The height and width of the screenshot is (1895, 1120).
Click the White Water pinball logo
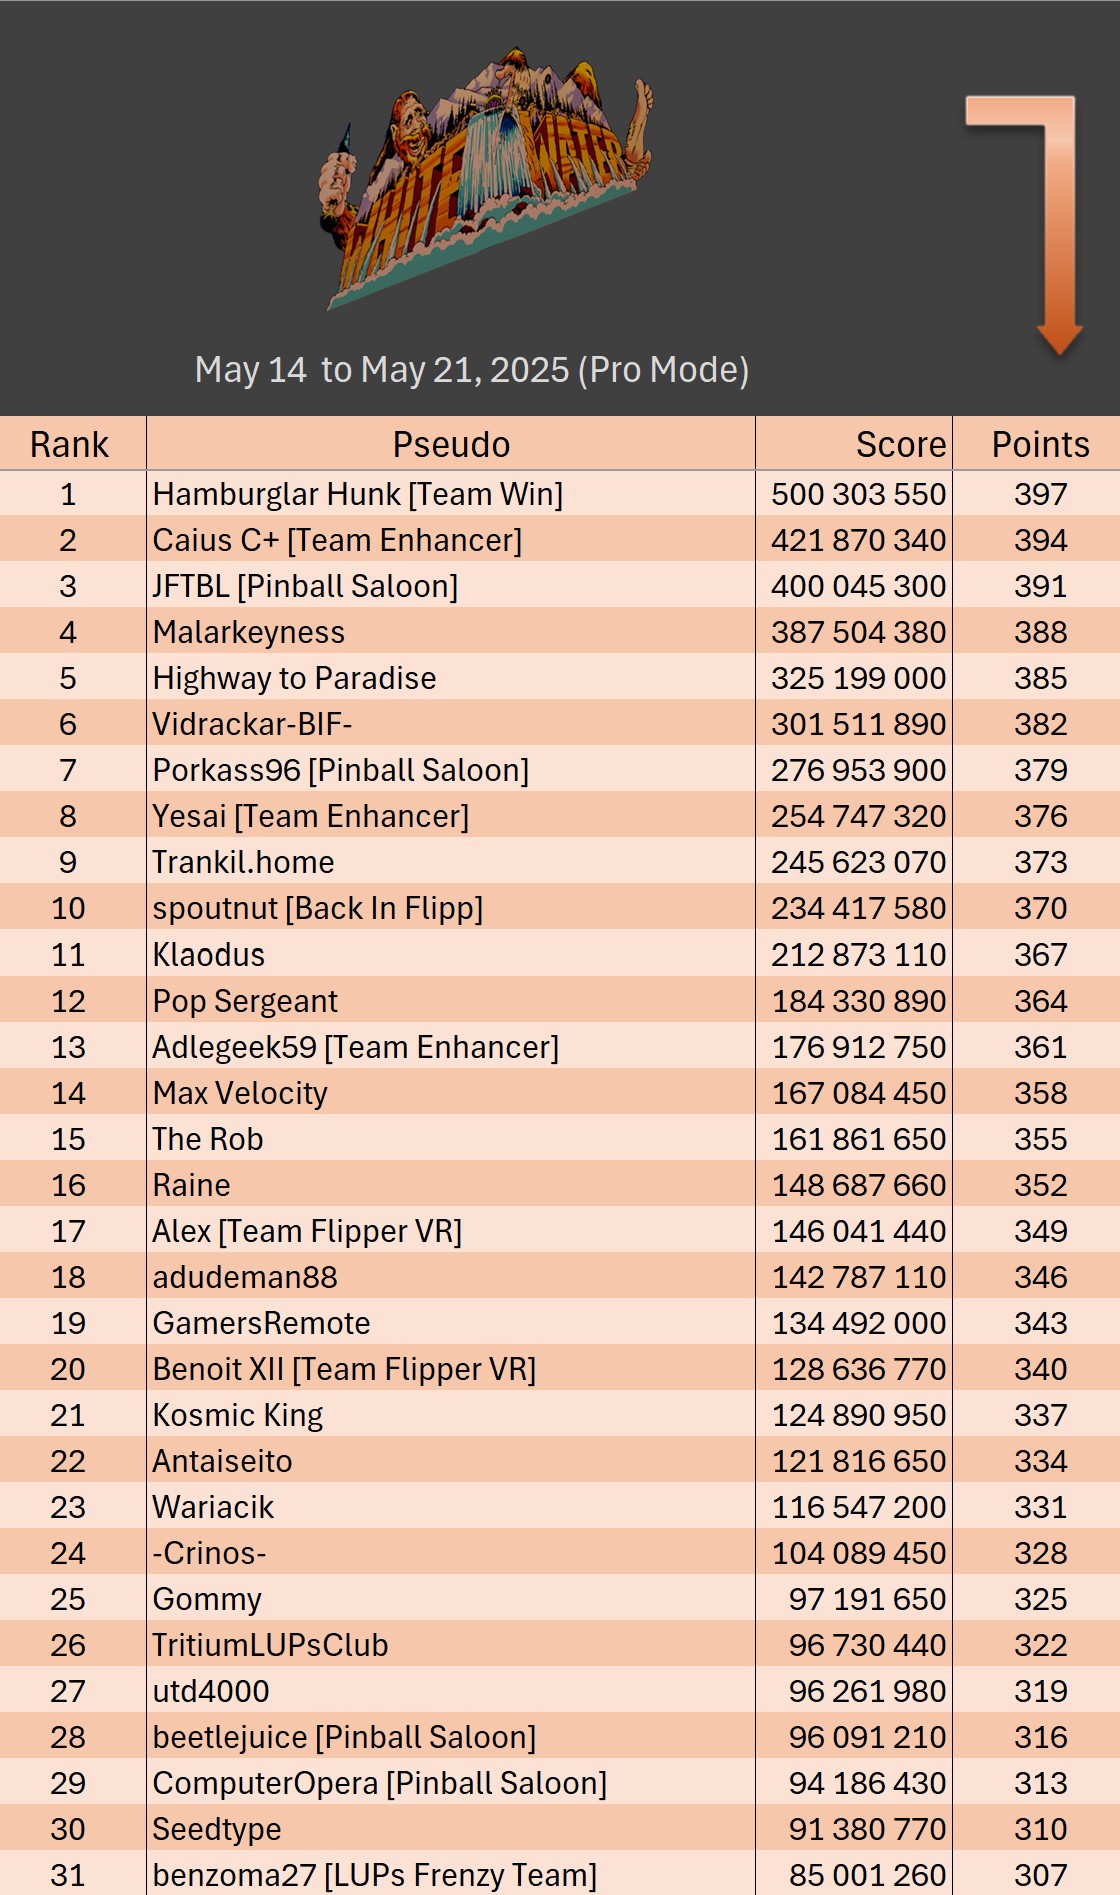click(x=487, y=176)
